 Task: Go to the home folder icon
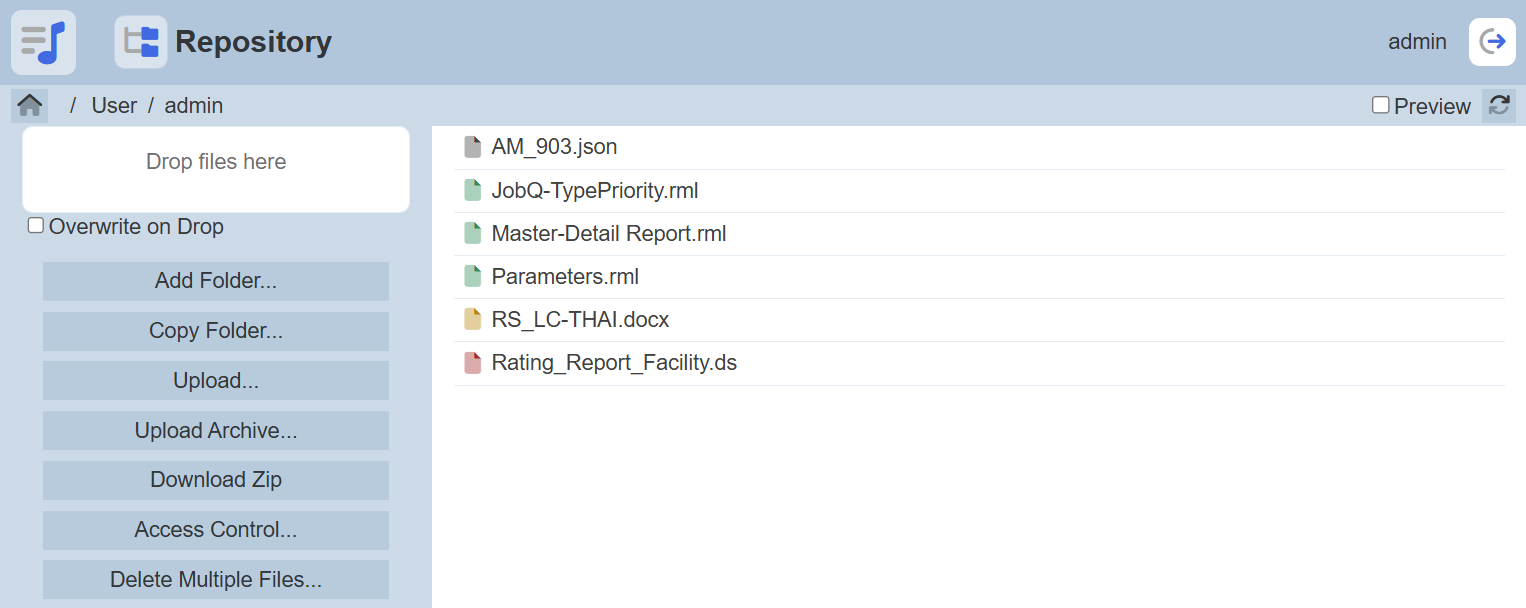(x=30, y=105)
